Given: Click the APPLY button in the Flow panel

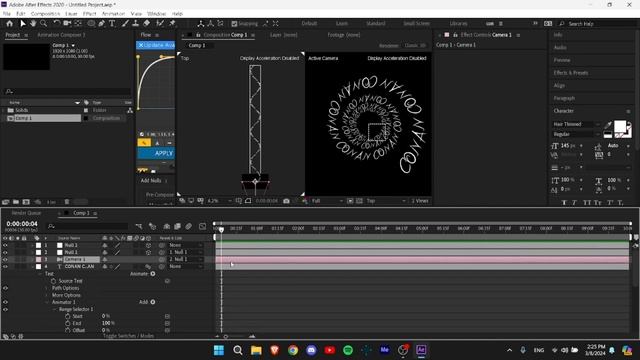Looking at the screenshot, I should [156, 153].
